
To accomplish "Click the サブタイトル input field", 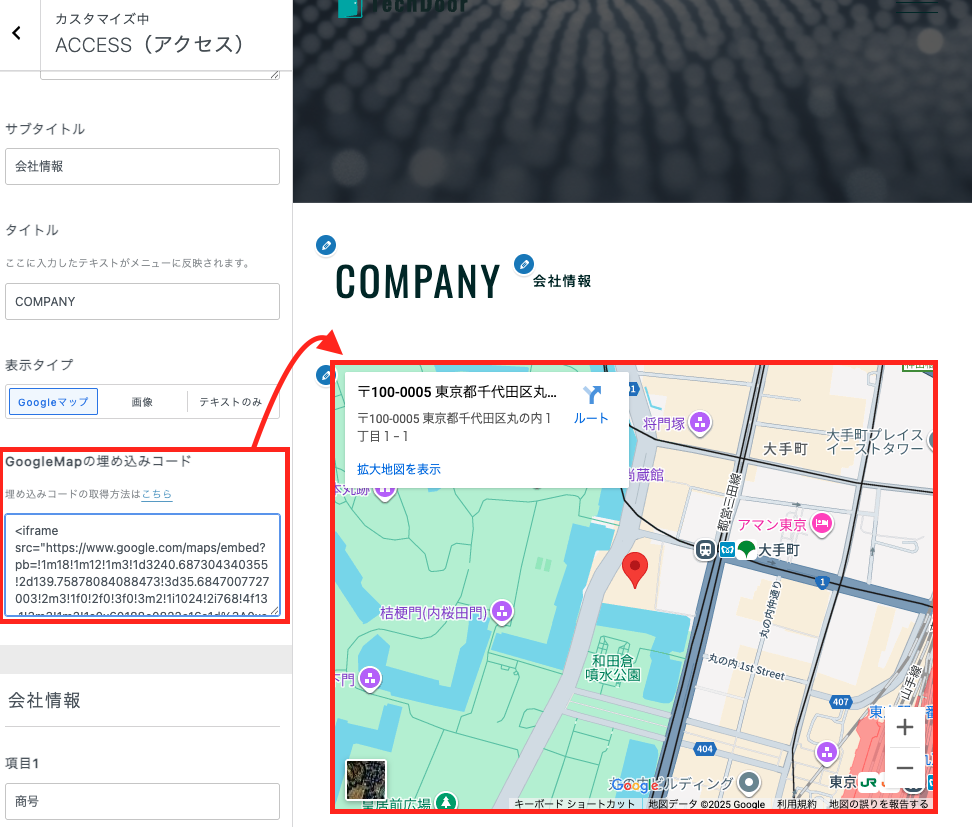I will point(141,166).
